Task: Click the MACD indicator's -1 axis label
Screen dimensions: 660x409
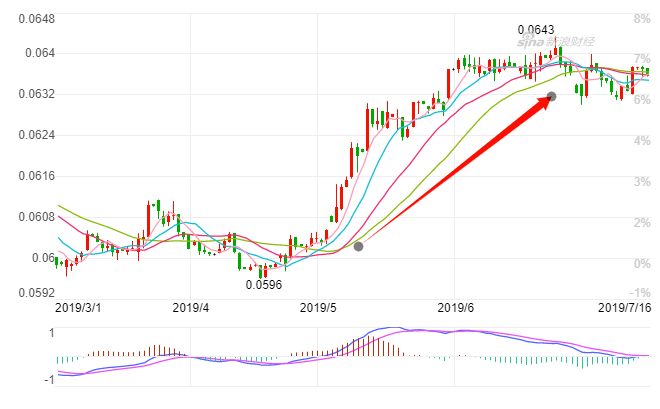Action: click(49, 380)
